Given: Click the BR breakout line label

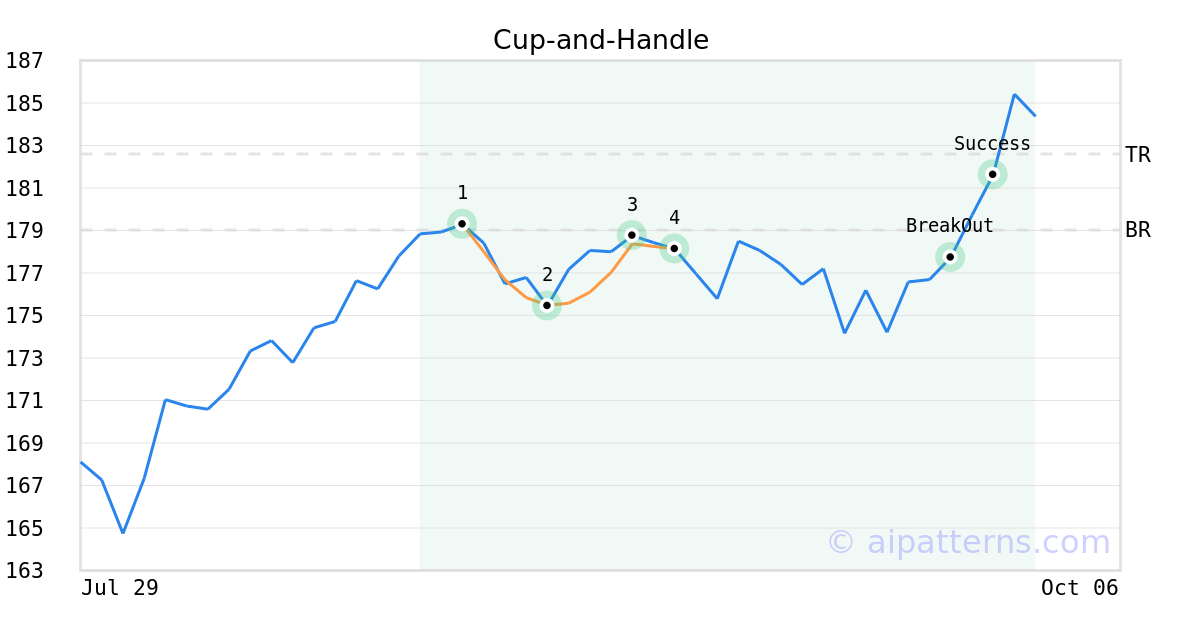Looking at the screenshot, I should [x=1138, y=230].
